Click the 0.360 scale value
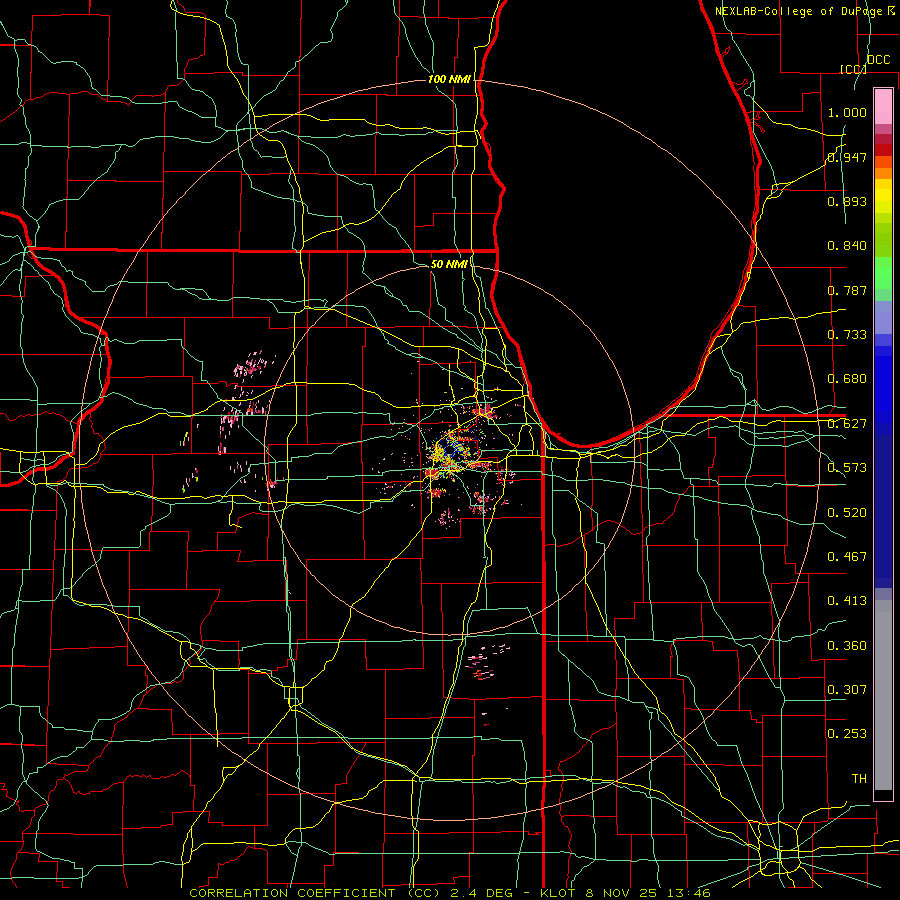 [847, 646]
